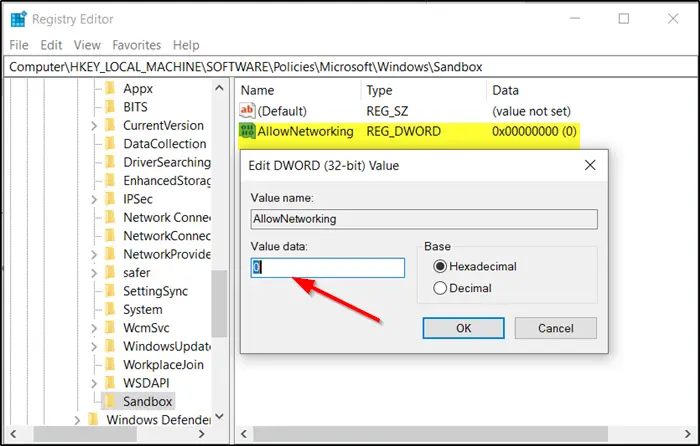Click the BITS folder icon
The image size is (700, 446).
[110, 106]
